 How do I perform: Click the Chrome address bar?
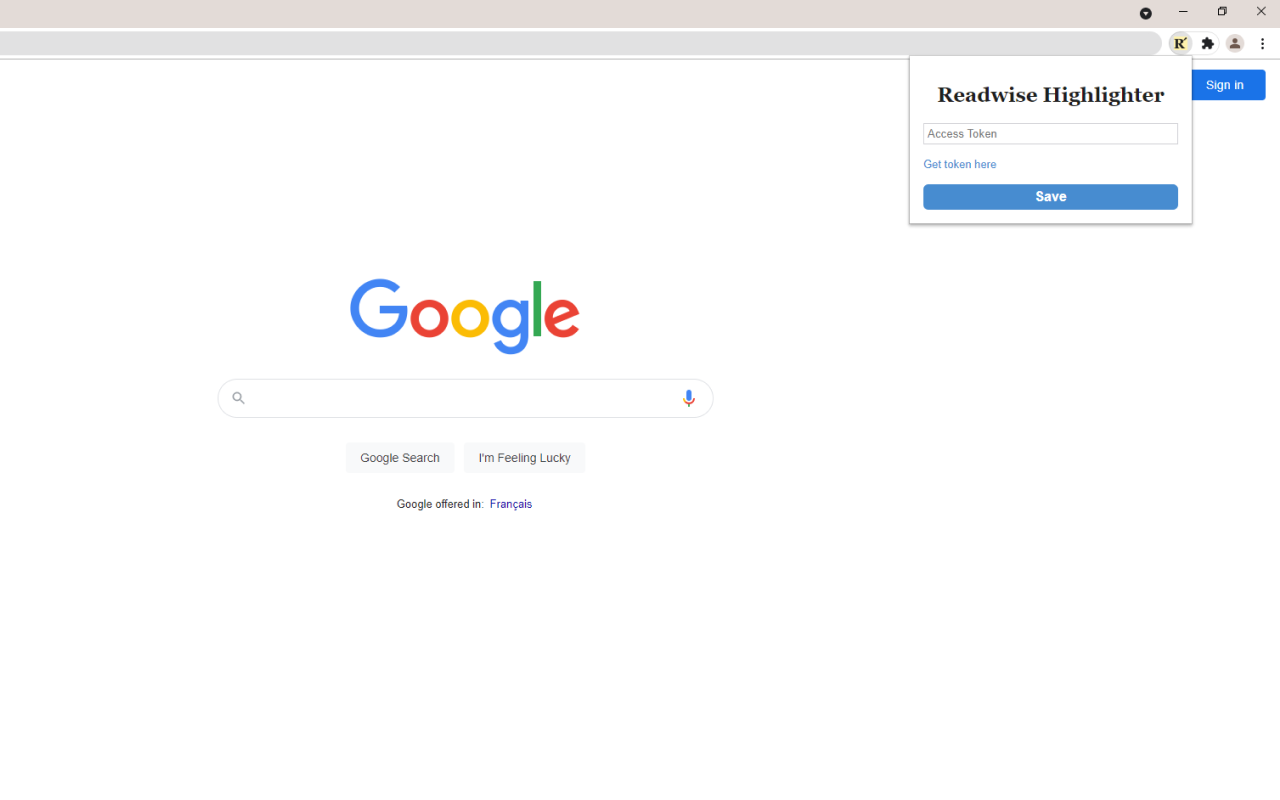pos(580,44)
